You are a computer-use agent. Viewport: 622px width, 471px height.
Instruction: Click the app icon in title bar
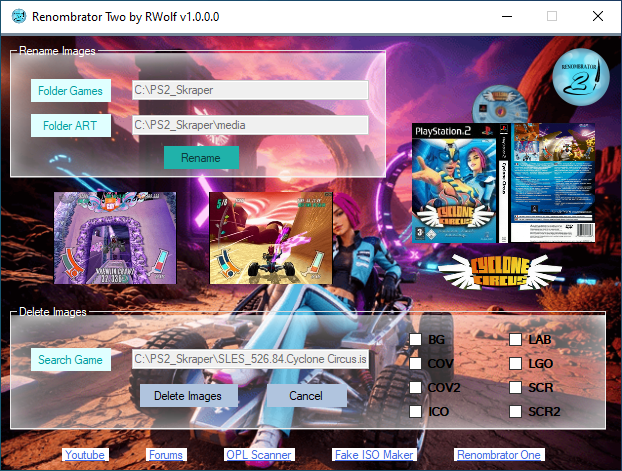coord(19,16)
